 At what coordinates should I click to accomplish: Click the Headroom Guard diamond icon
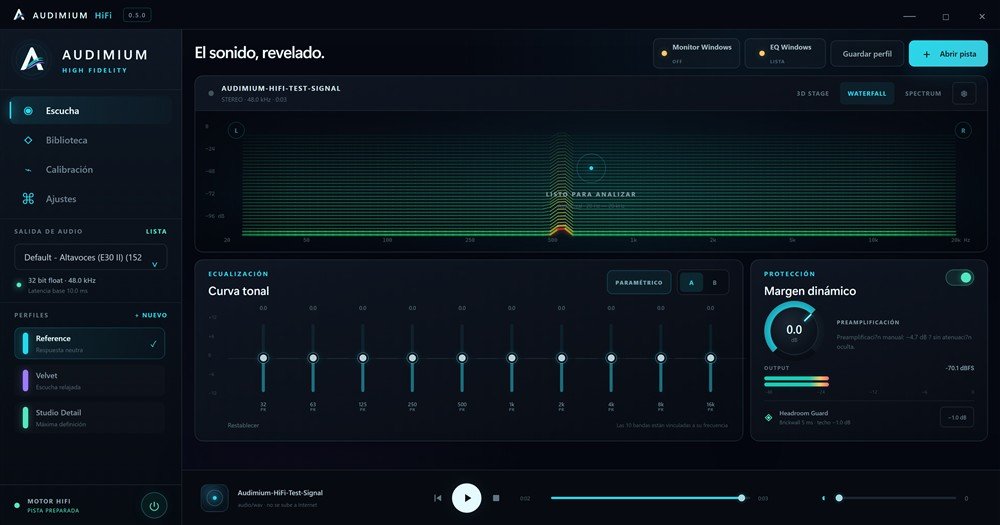pos(768,417)
